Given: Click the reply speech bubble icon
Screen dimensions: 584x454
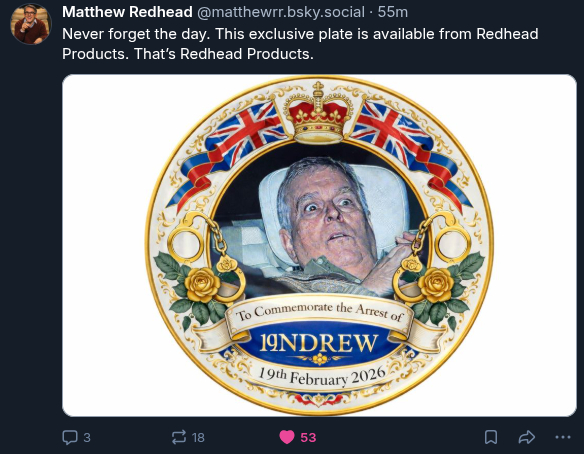Looking at the screenshot, I should (70, 437).
